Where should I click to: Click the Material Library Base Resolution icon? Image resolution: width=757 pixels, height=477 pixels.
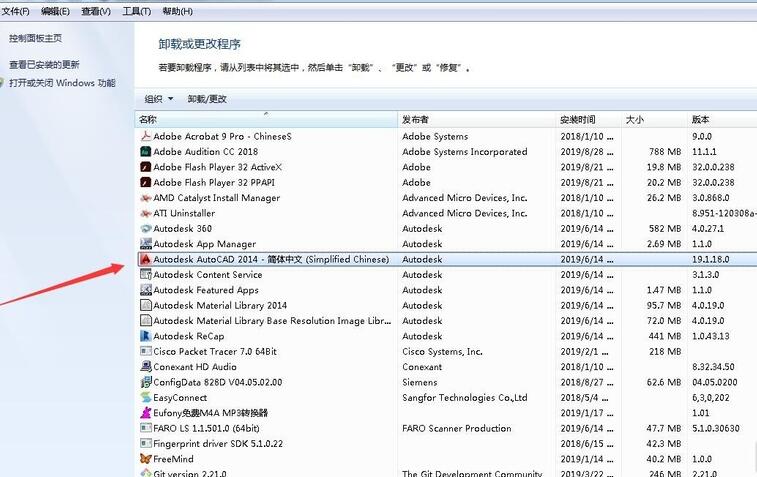(x=145, y=321)
